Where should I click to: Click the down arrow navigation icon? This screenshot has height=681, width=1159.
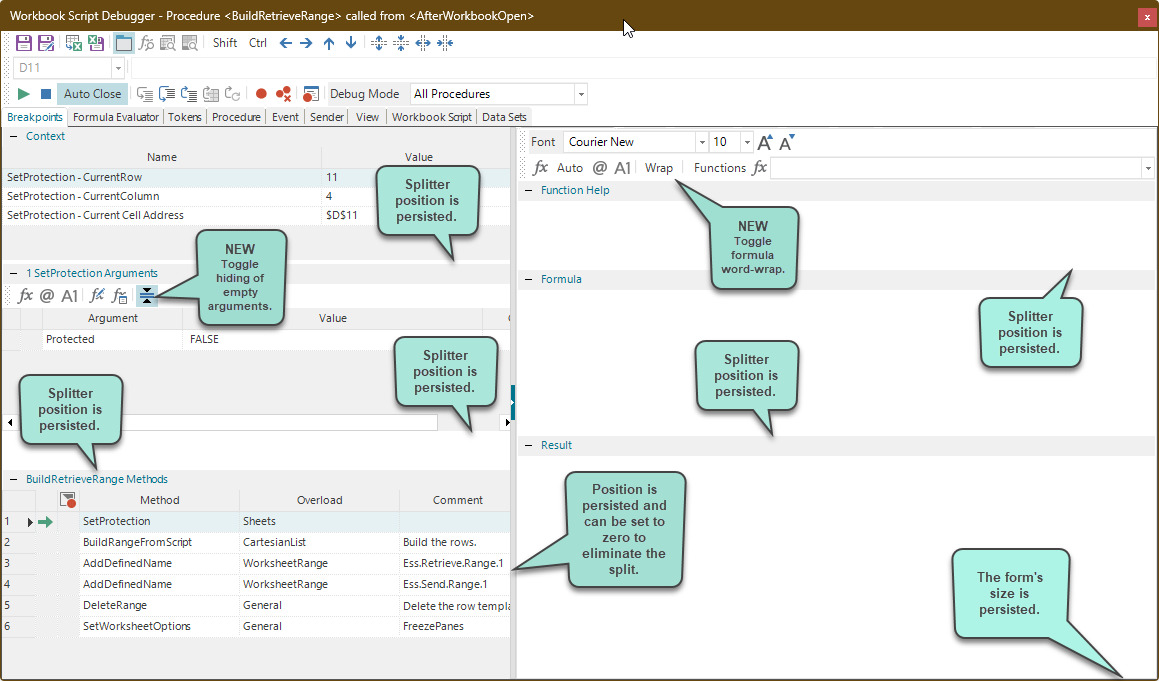pos(351,43)
